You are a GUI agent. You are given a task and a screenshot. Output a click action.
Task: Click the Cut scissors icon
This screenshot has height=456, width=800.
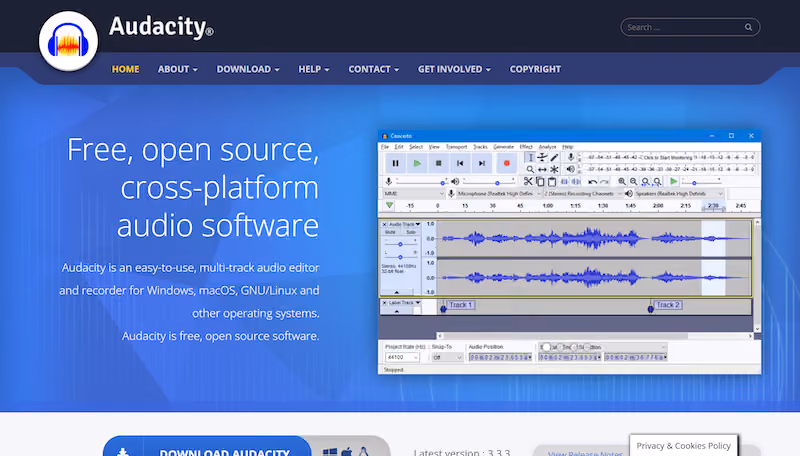click(528, 181)
